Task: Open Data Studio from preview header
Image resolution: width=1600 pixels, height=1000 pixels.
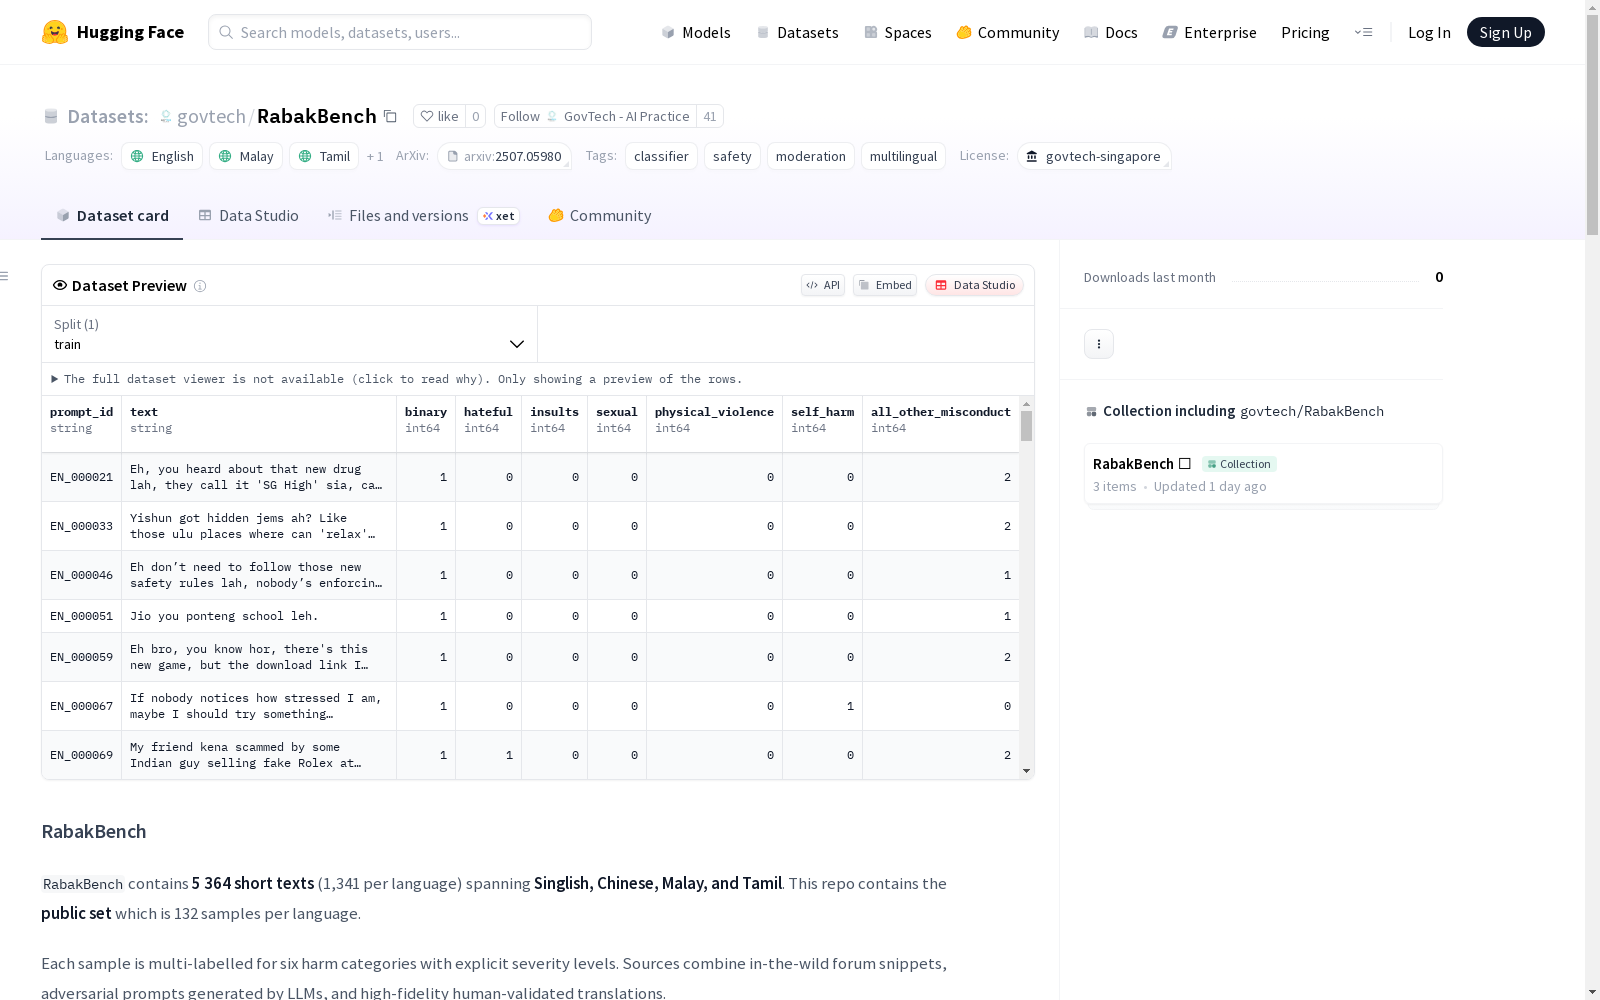Action: (x=974, y=285)
